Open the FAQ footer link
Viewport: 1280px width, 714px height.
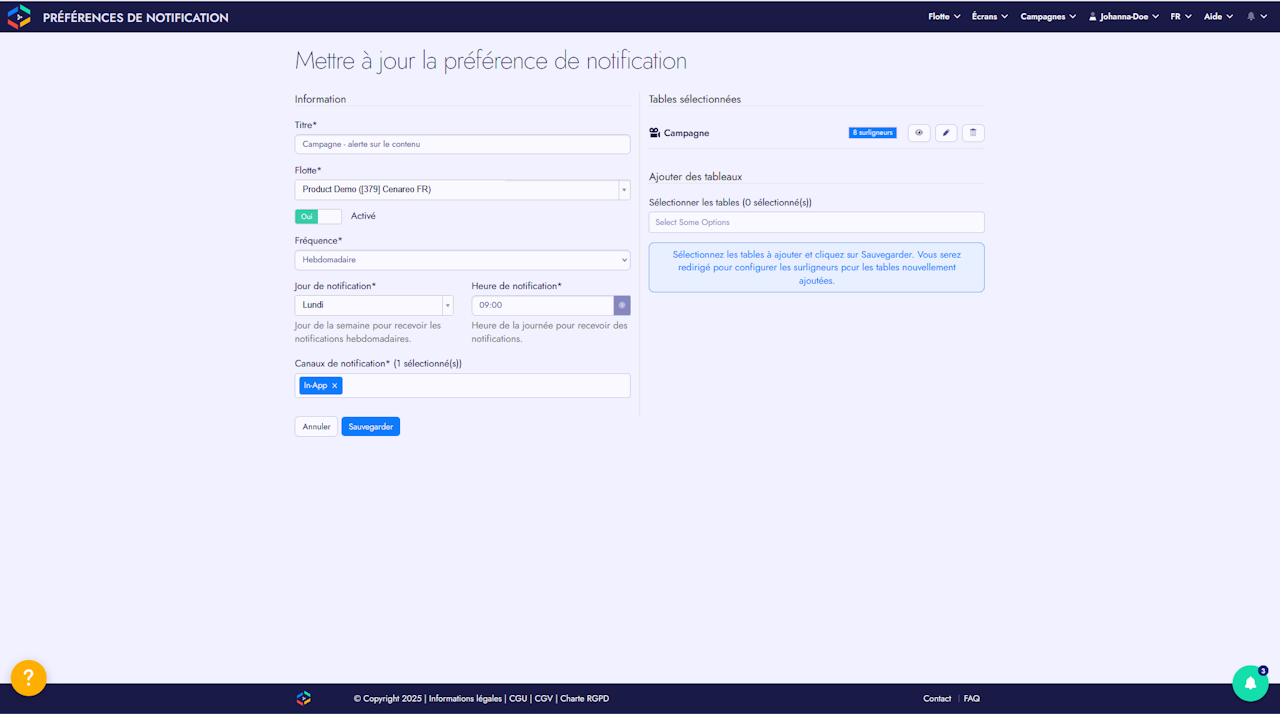pyautogui.click(x=972, y=699)
